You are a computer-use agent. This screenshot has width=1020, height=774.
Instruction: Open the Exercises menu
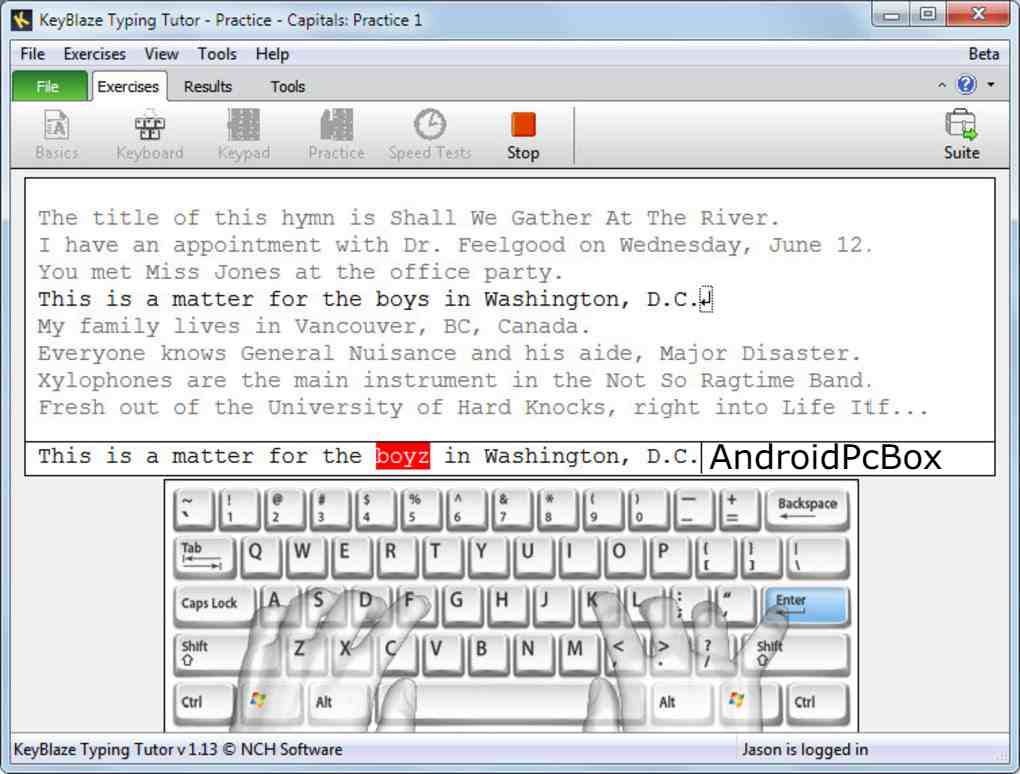click(94, 54)
